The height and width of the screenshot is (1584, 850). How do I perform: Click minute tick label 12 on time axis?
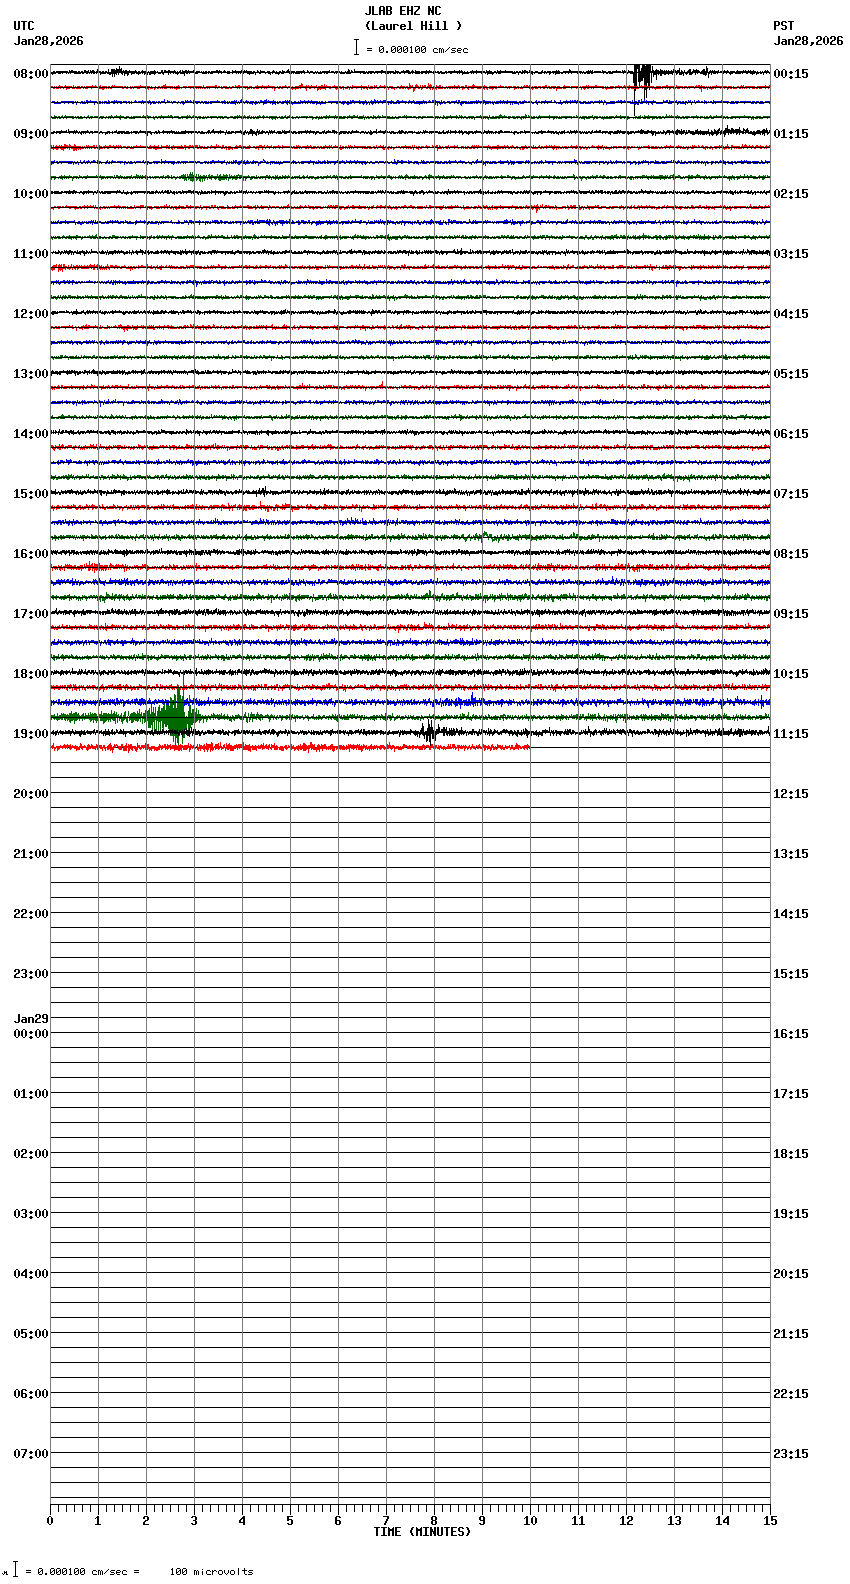pos(626,1521)
